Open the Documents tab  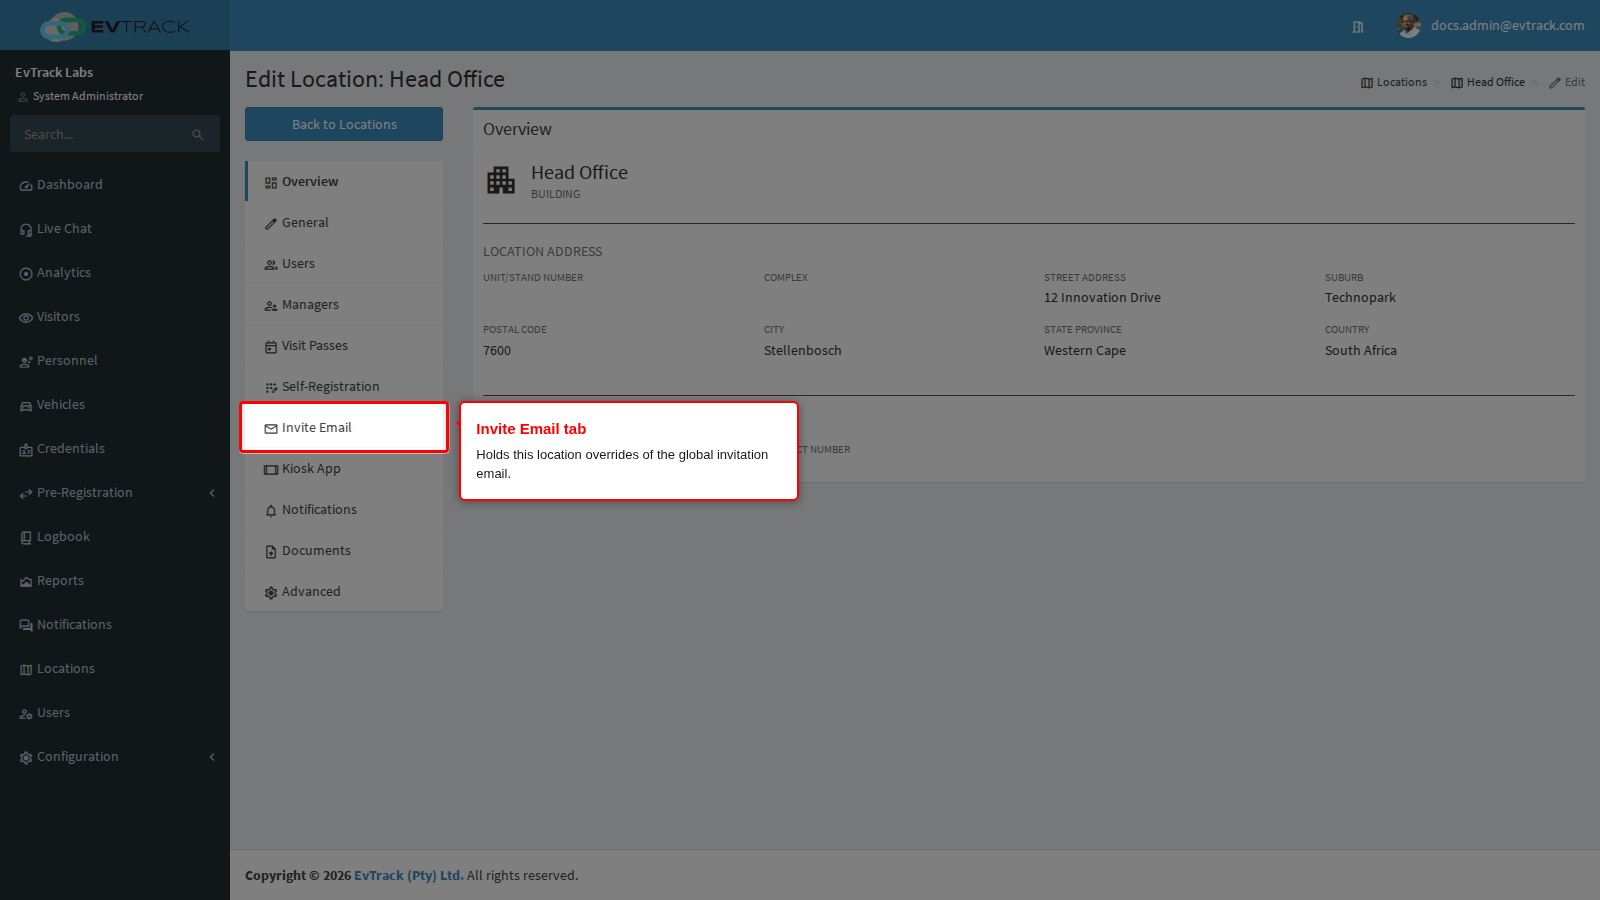coord(344,551)
